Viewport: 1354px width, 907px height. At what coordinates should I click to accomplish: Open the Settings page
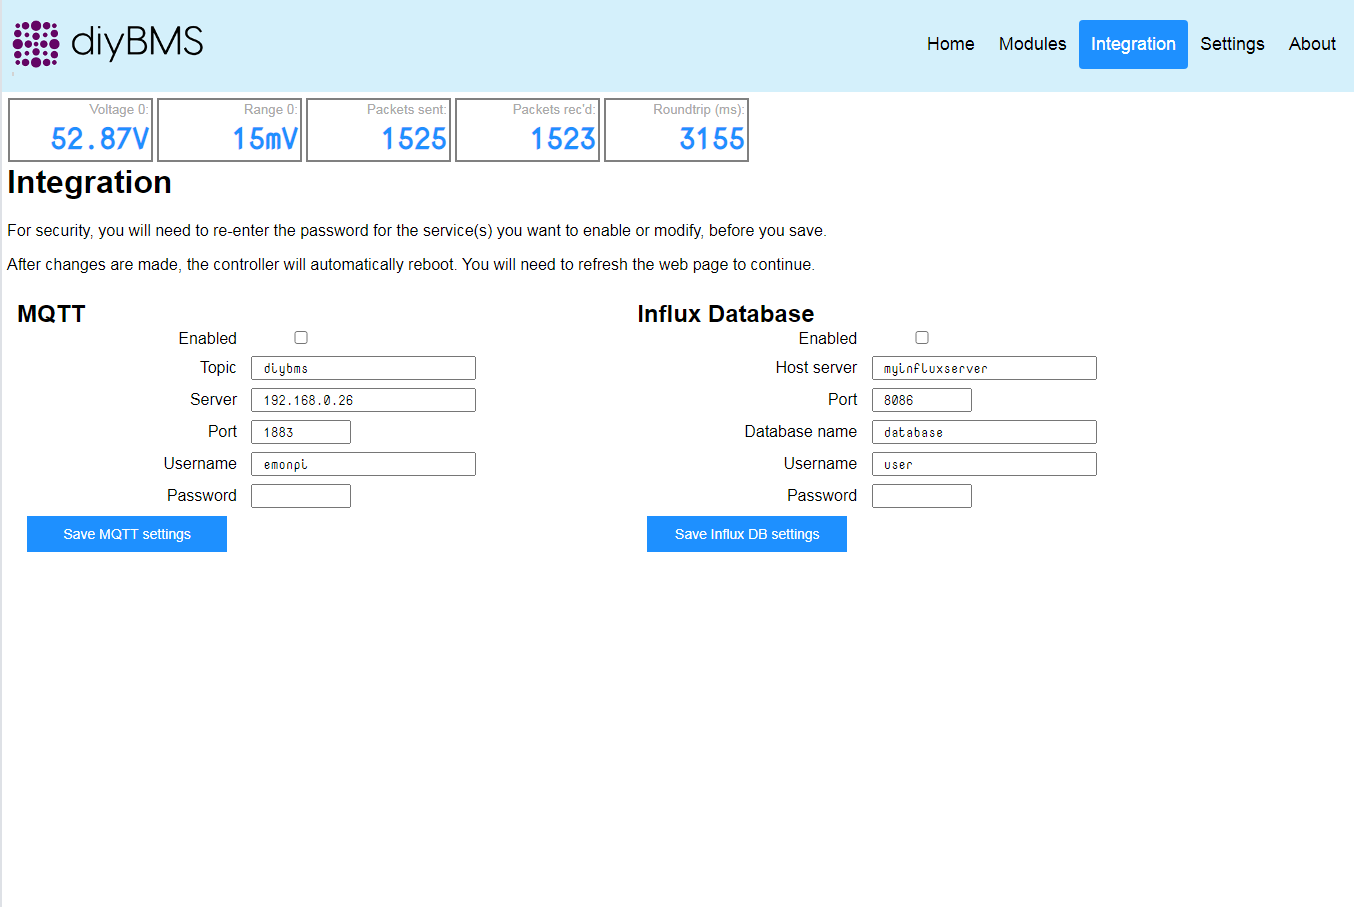click(x=1232, y=44)
